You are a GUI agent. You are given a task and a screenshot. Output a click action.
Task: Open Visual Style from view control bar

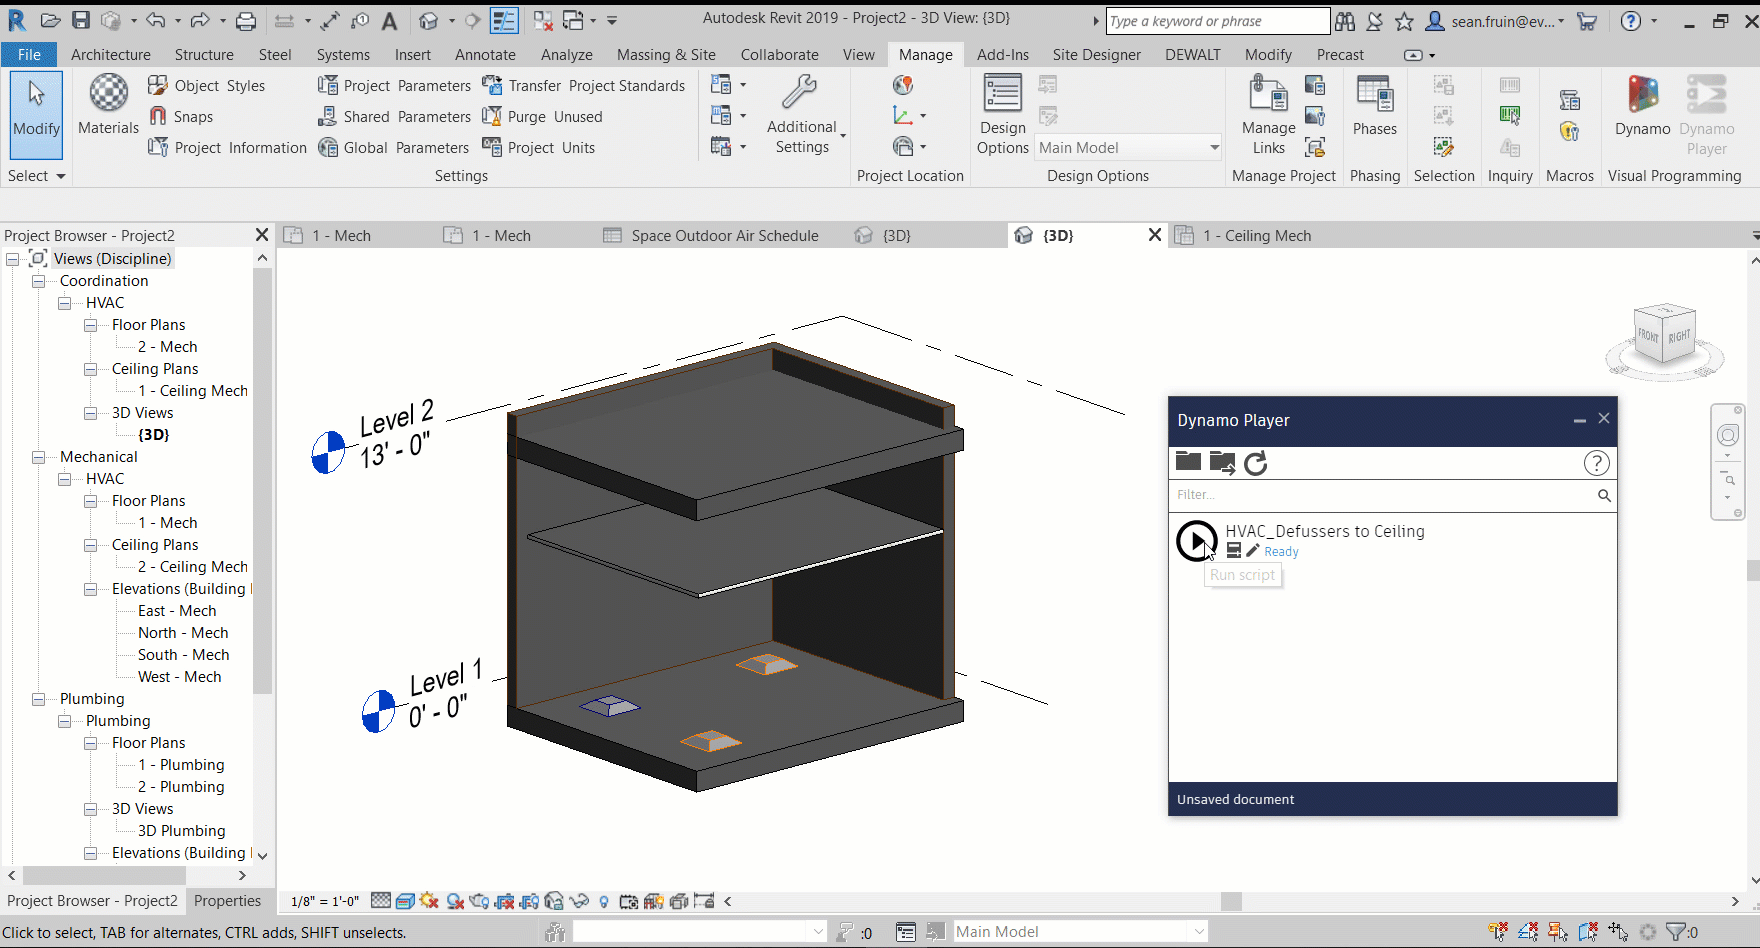pyautogui.click(x=405, y=901)
